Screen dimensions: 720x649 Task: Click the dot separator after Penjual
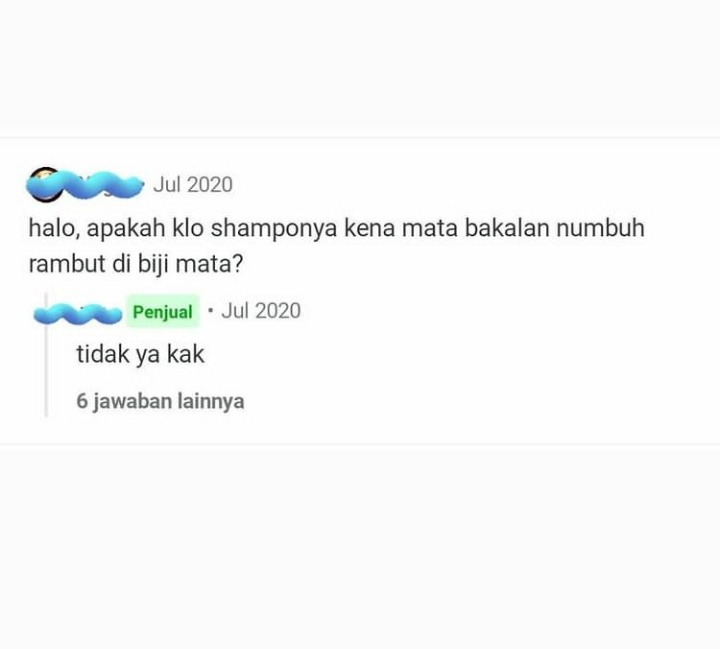coord(210,310)
